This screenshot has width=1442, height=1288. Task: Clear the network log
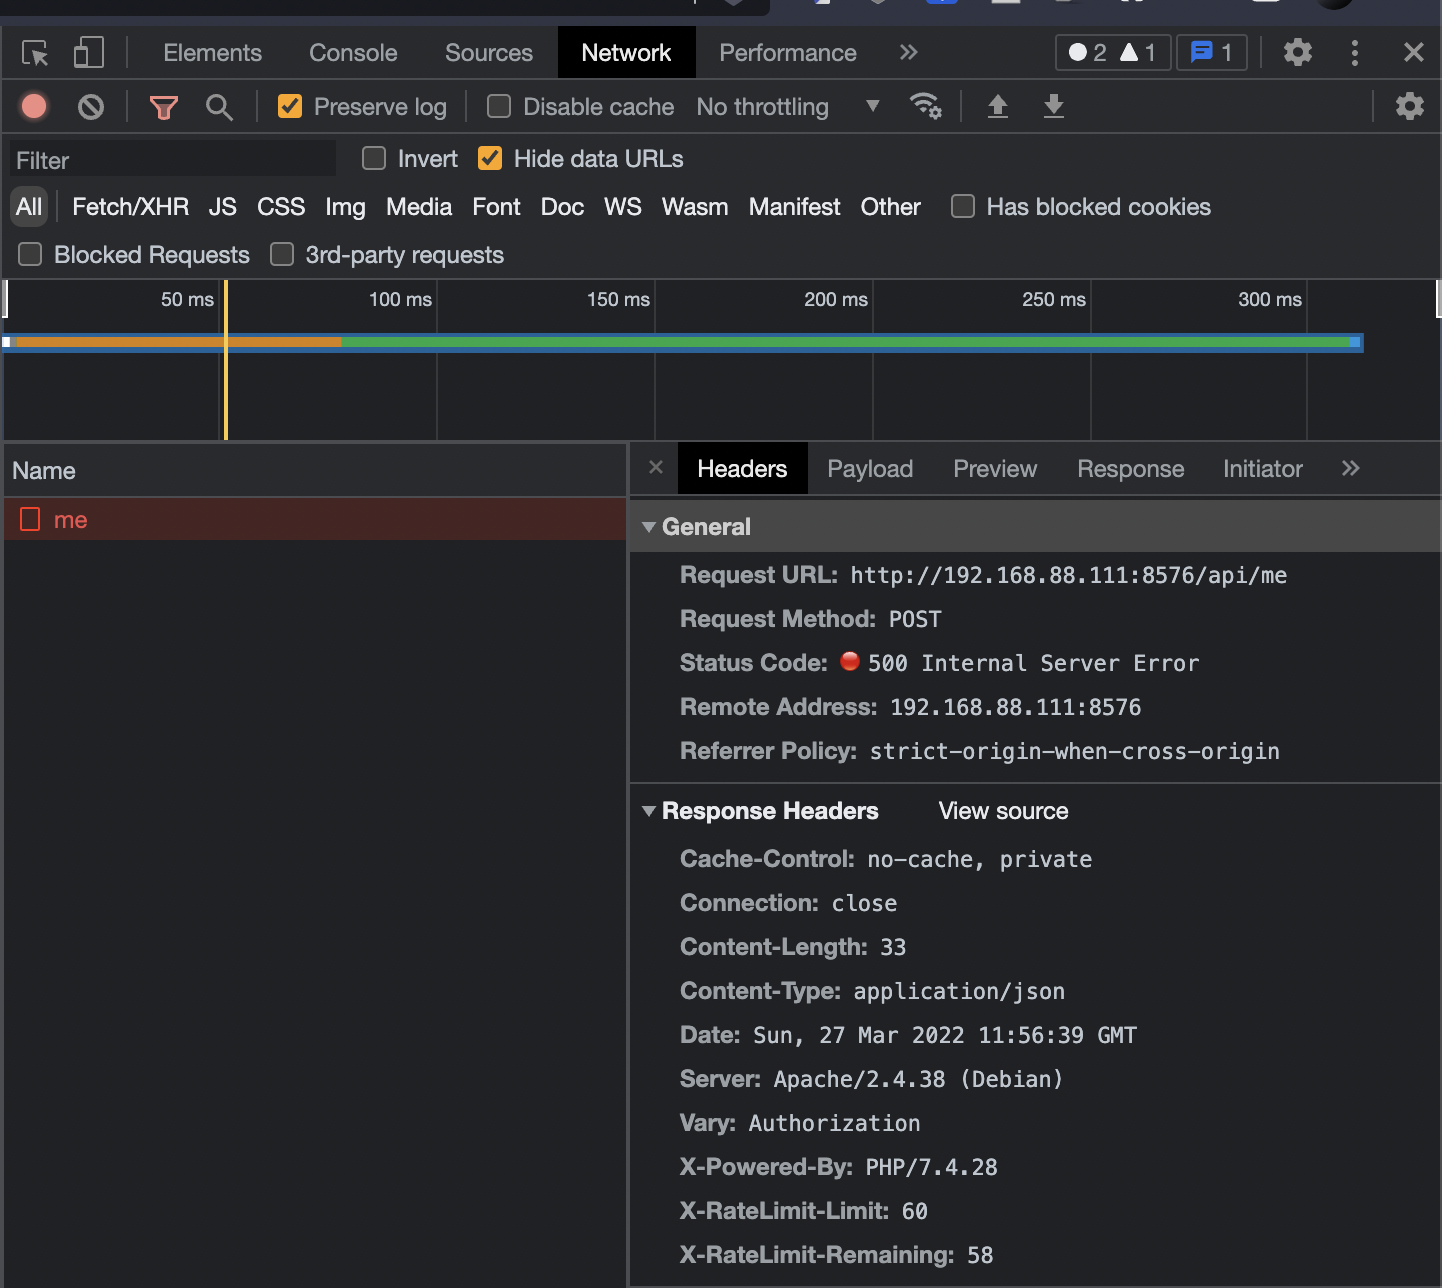[x=90, y=106]
